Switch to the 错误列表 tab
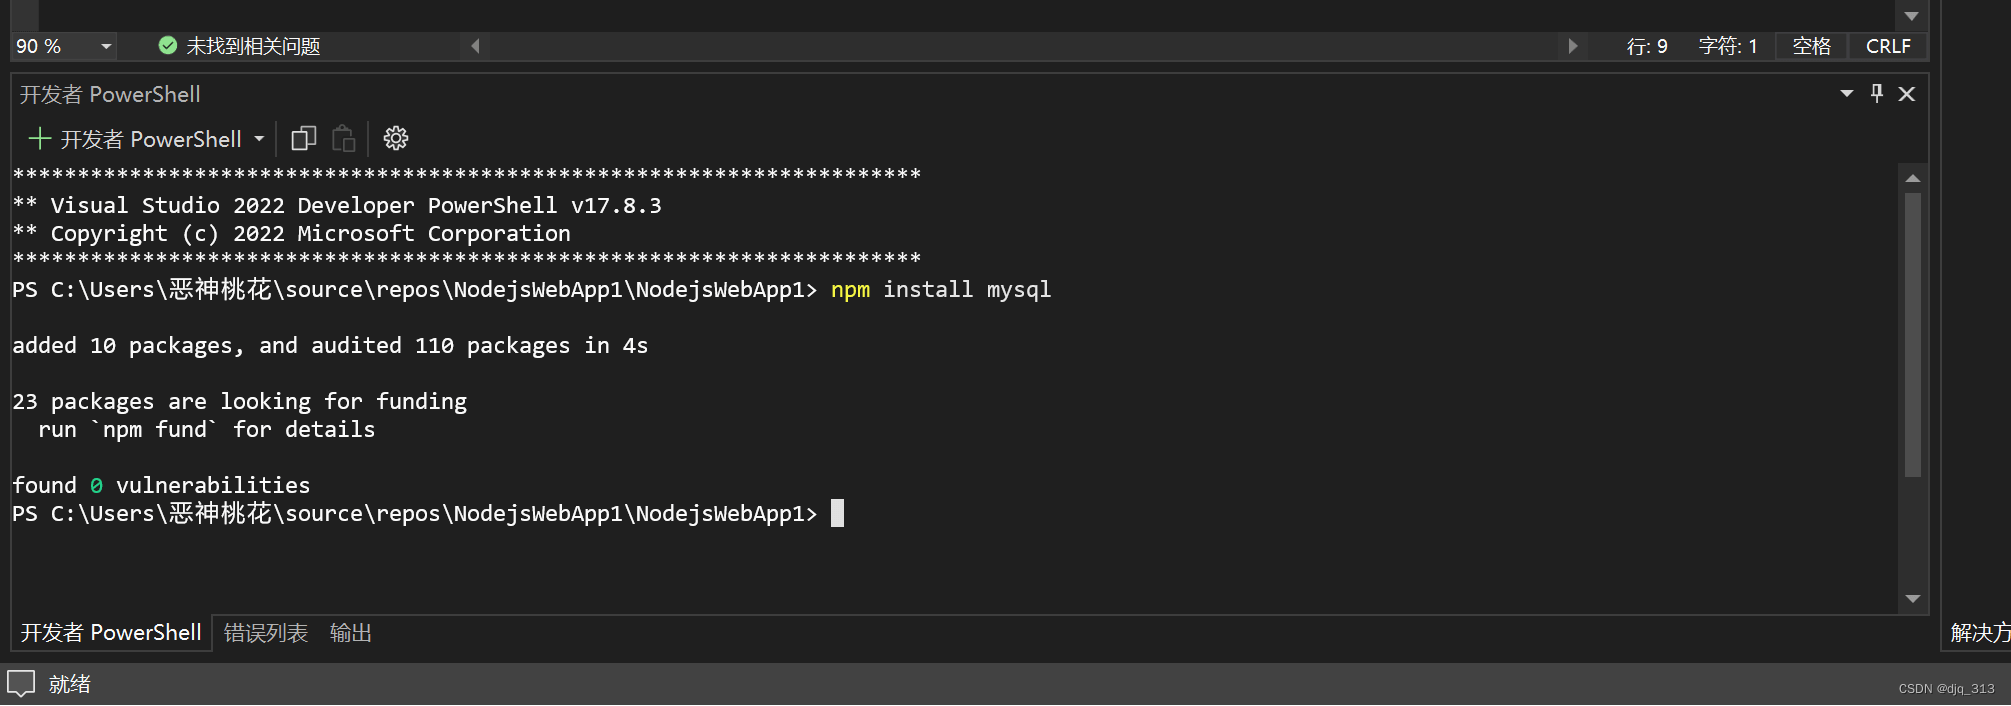 click(x=266, y=633)
